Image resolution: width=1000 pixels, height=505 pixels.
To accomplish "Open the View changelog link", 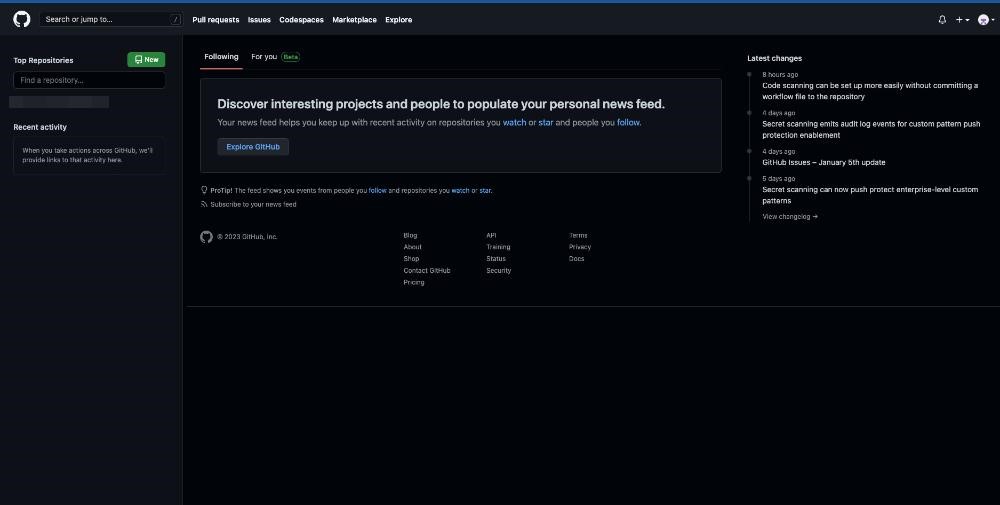I will [x=790, y=217].
